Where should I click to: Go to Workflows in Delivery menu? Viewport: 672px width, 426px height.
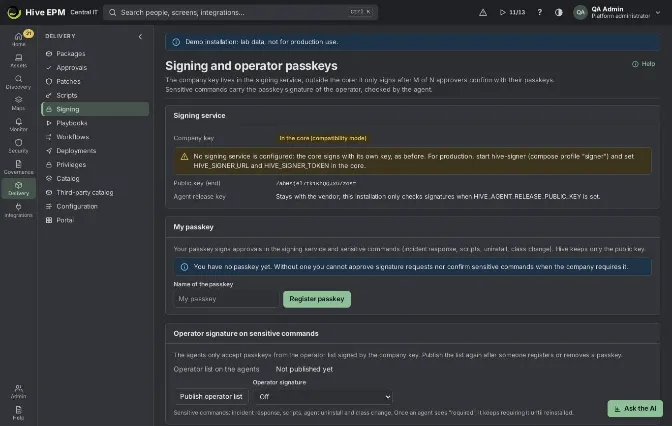pos(95,137)
